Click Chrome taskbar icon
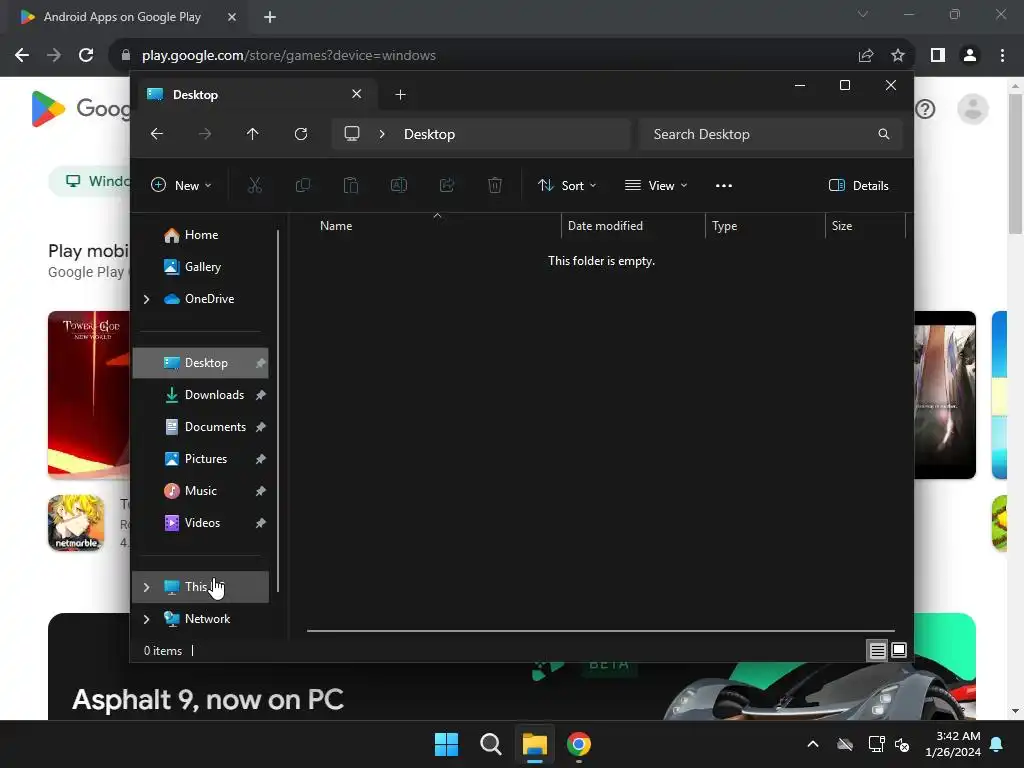Image resolution: width=1024 pixels, height=768 pixels. [x=579, y=744]
